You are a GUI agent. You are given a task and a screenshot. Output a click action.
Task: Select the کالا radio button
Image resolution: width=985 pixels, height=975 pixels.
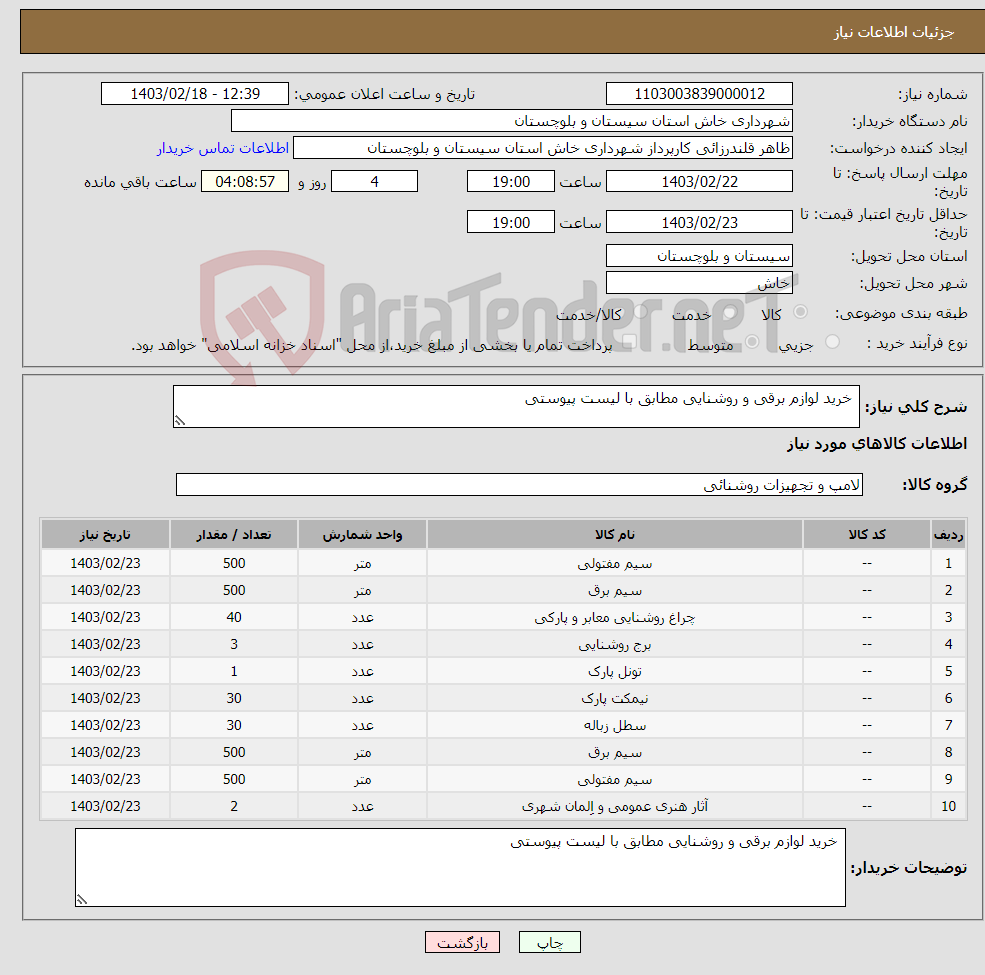click(800, 312)
